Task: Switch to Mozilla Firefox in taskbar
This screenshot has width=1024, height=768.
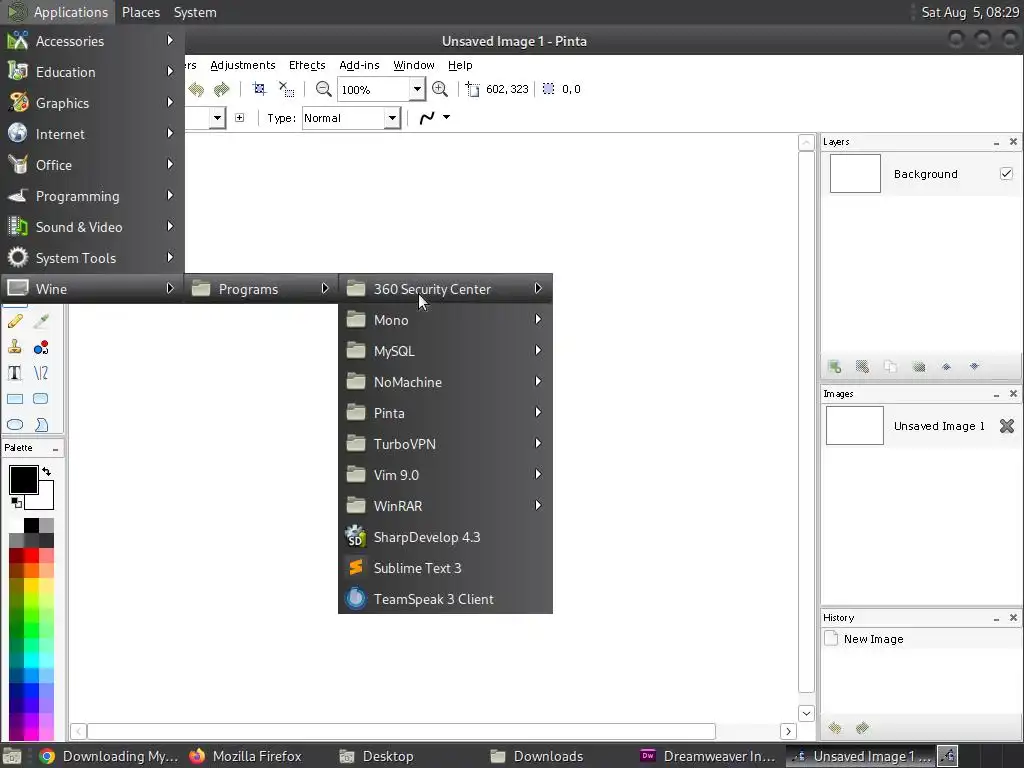Action: point(246,756)
